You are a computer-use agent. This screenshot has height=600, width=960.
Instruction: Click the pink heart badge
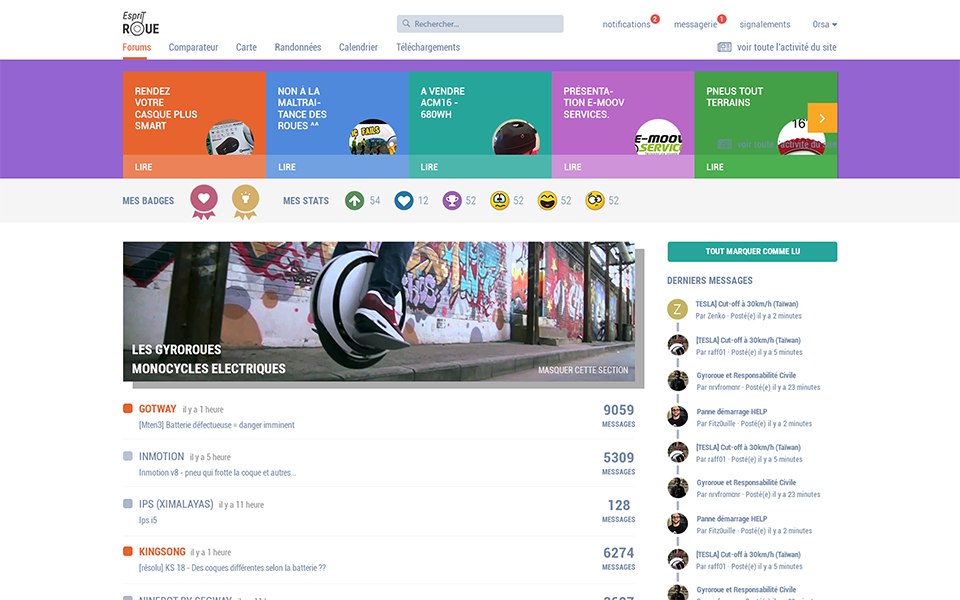(x=204, y=201)
